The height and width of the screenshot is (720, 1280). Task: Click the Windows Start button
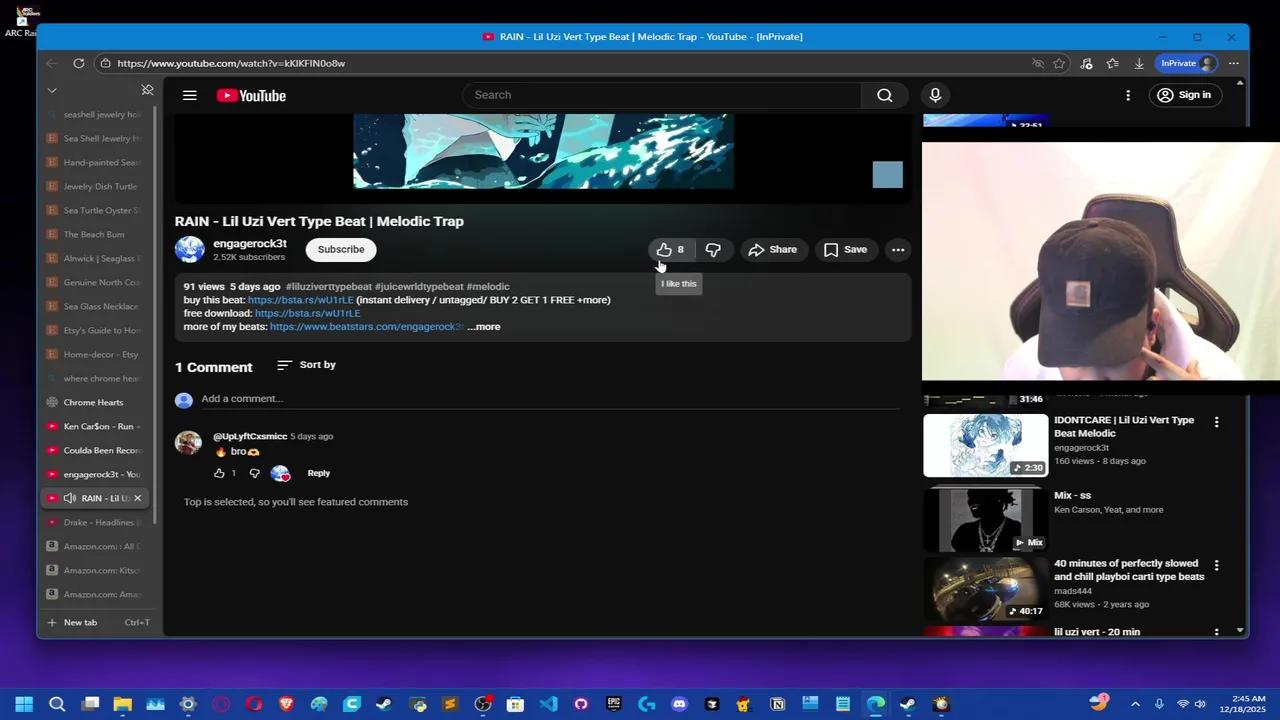(x=24, y=704)
